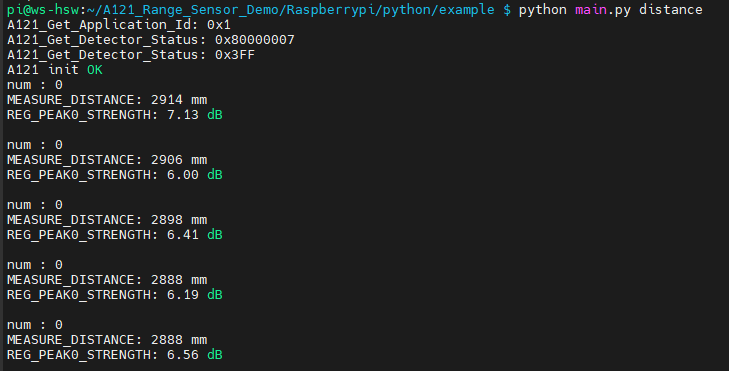729x371 pixels.
Task: Click the MEASURE_DISTANCE: 2898 mm line
Action: 107,220
